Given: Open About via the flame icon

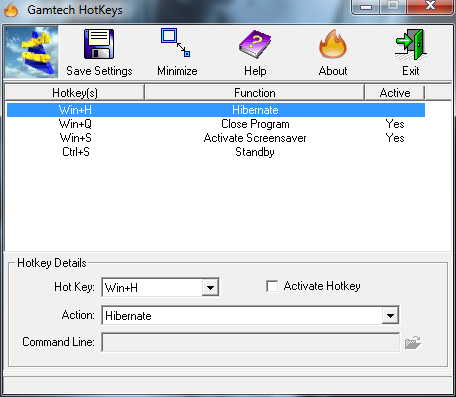Looking at the screenshot, I should (333, 45).
